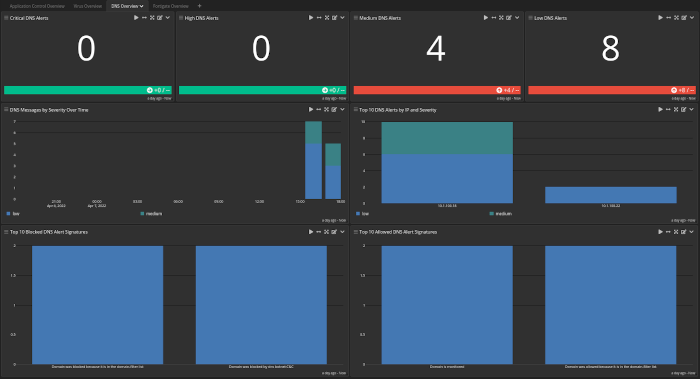This screenshot has width=700, height=379.
Task: Open Medium DNS Alerts widget in fullscreen
Action: coord(501,18)
